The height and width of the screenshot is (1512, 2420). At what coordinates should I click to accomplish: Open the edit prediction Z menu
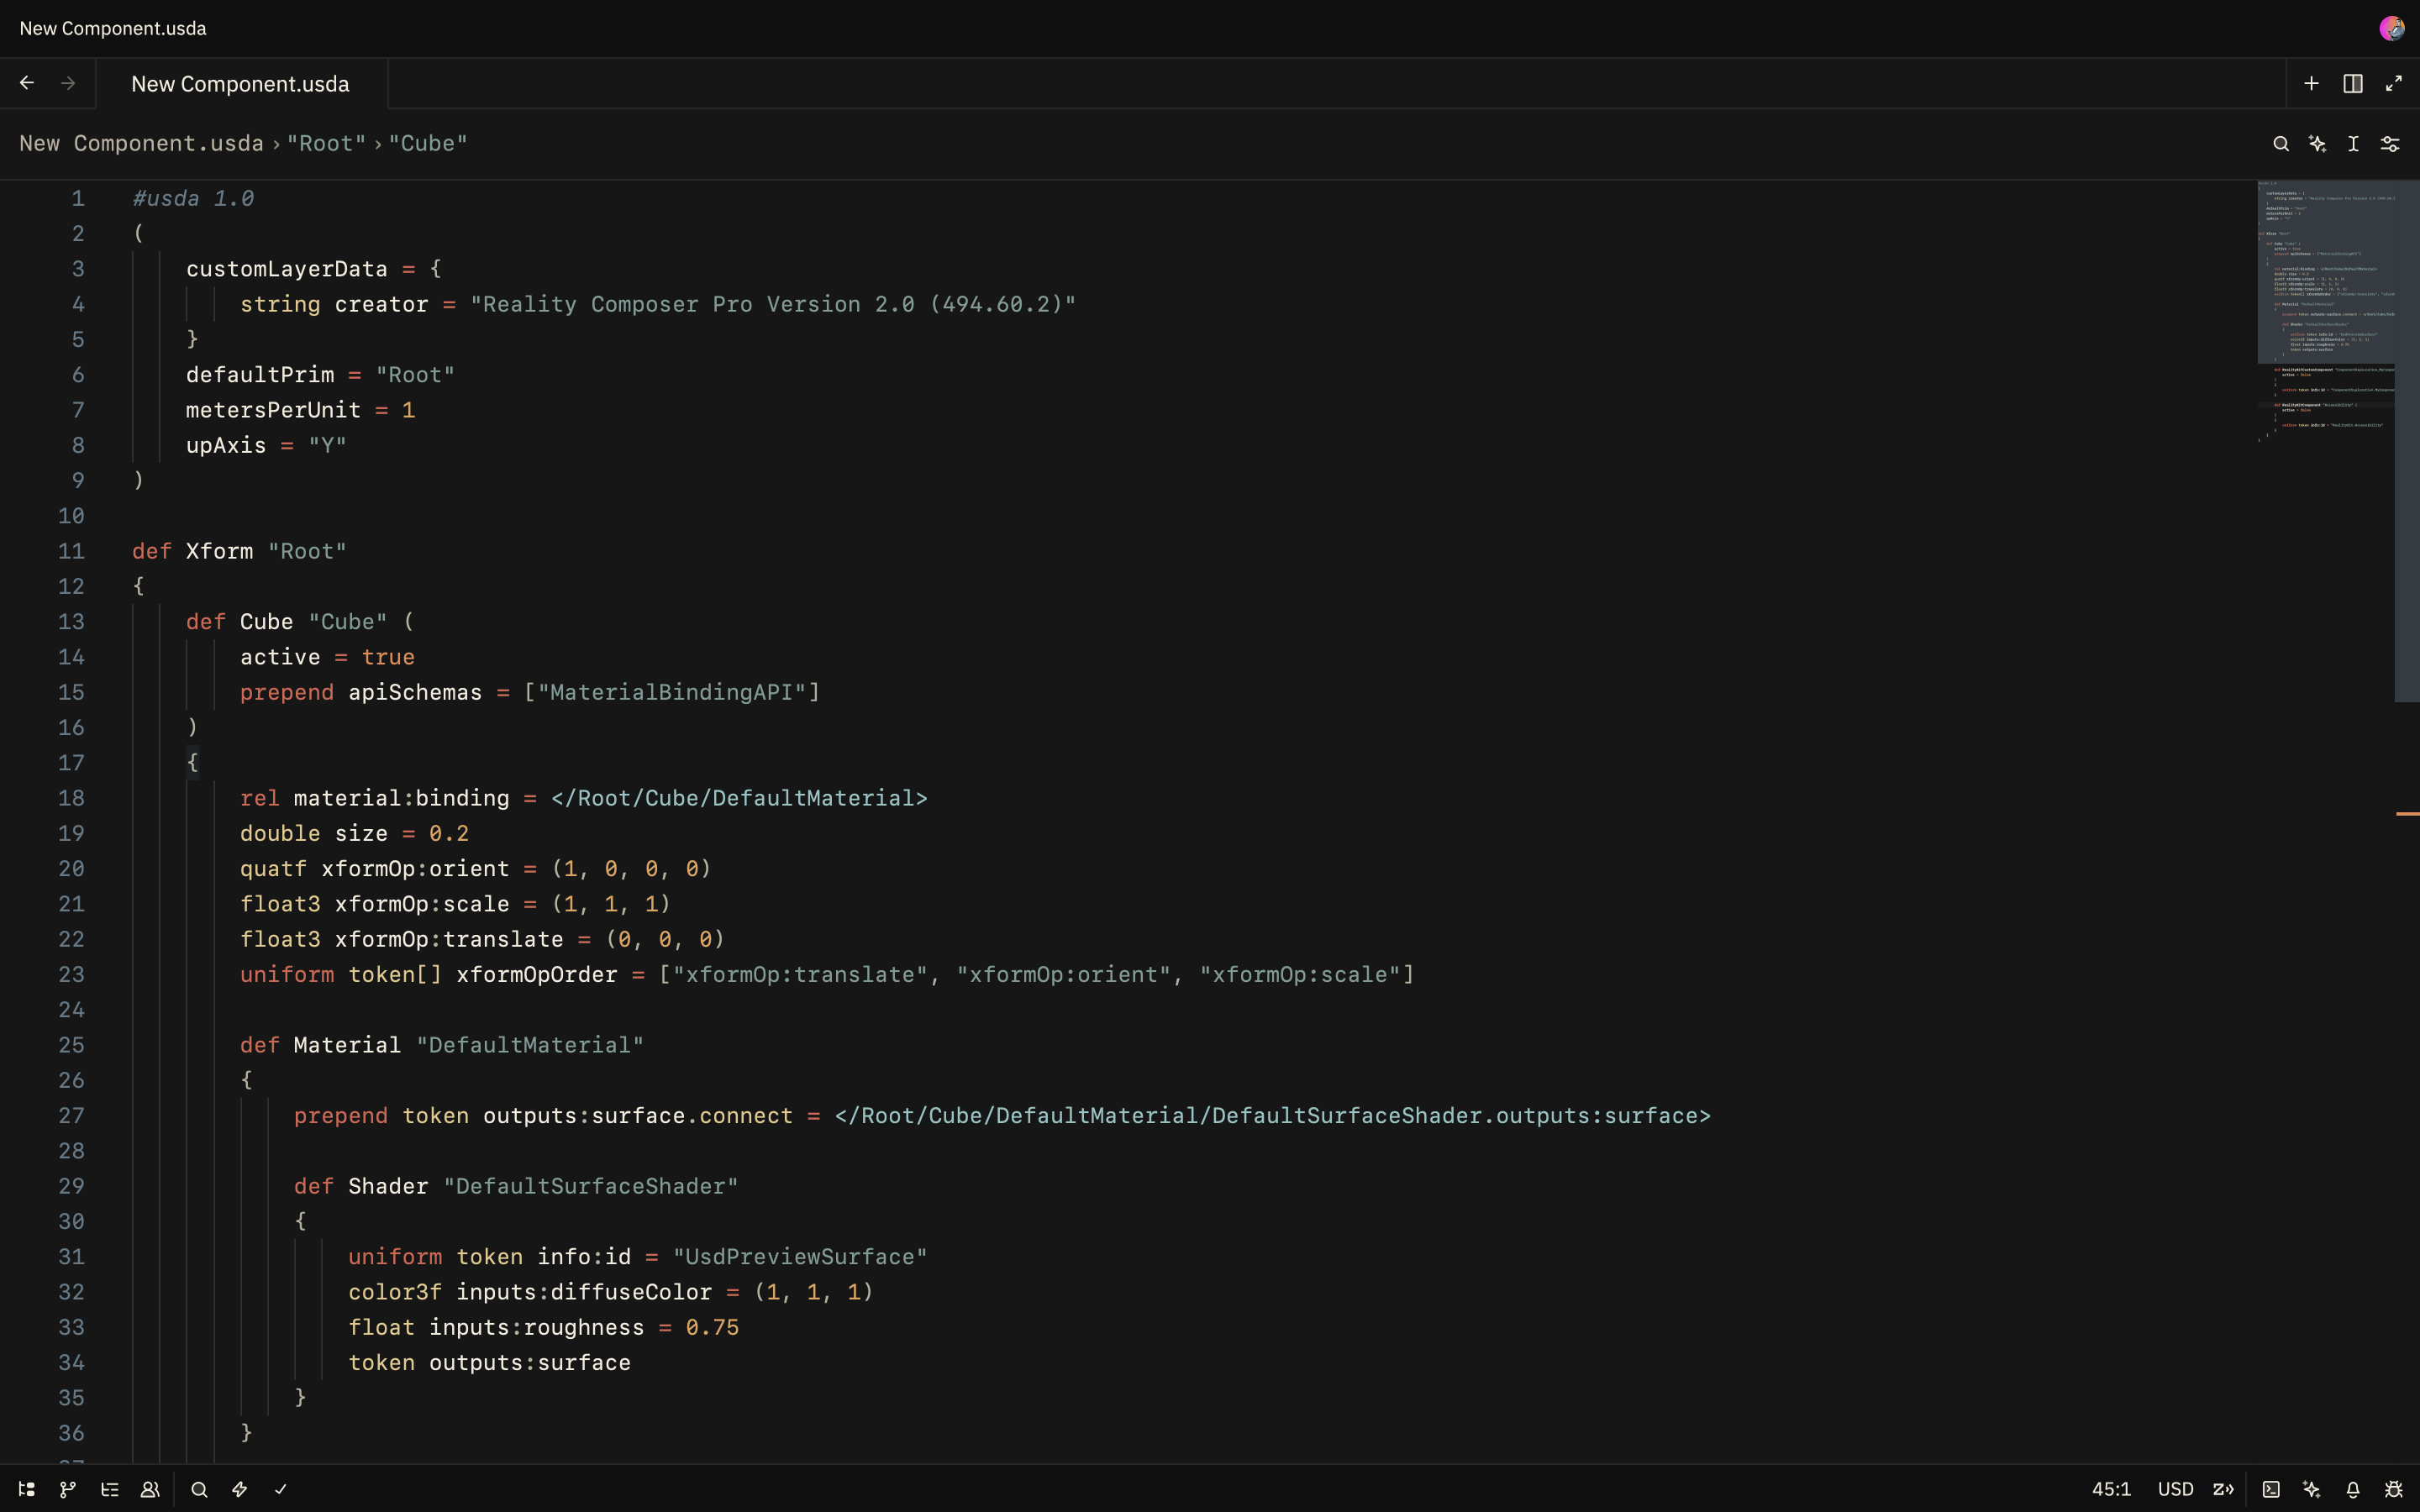point(2223,1489)
